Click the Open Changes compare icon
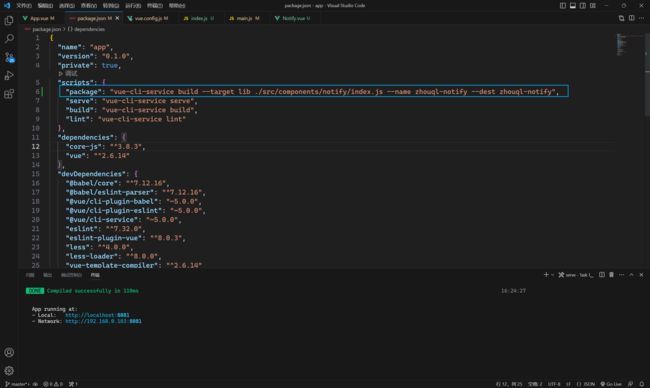This screenshot has height=388, width=650. tap(621, 18)
